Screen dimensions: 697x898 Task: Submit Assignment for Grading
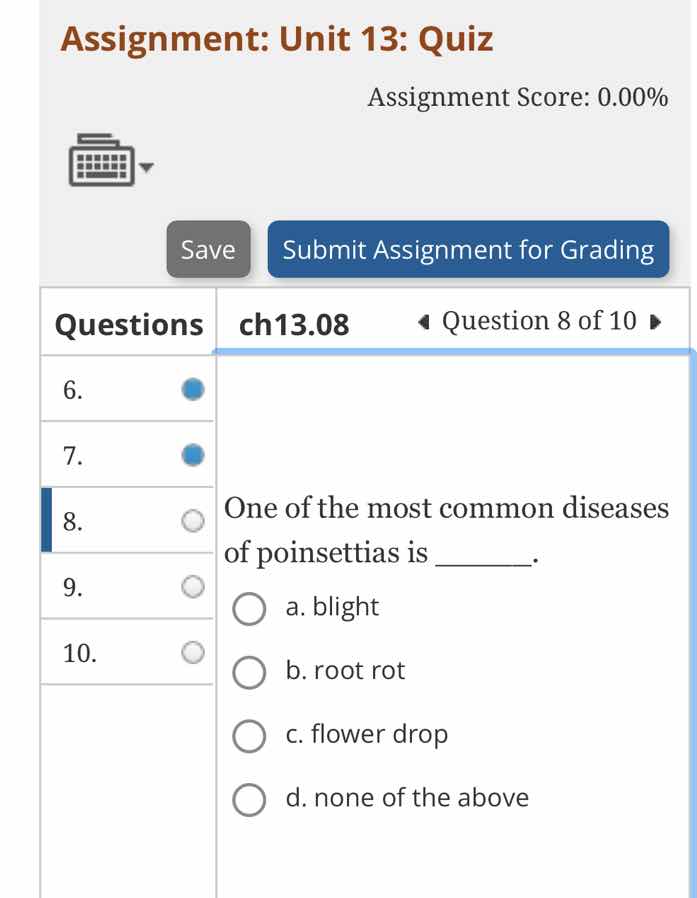[468, 249]
